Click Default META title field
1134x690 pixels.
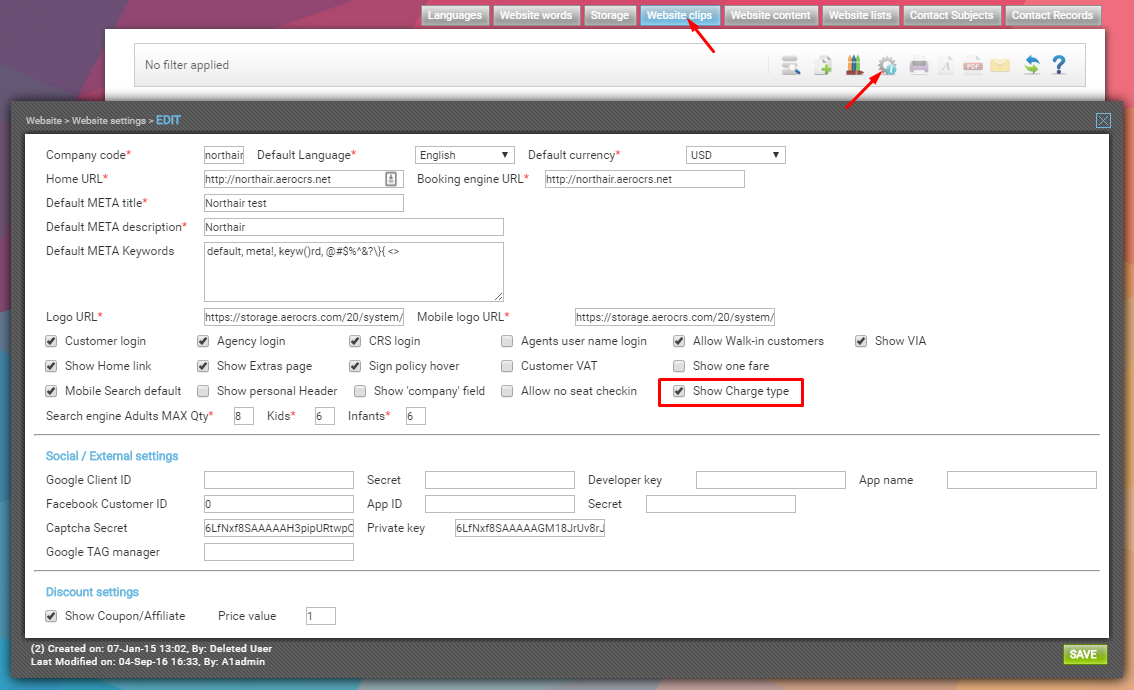point(304,203)
